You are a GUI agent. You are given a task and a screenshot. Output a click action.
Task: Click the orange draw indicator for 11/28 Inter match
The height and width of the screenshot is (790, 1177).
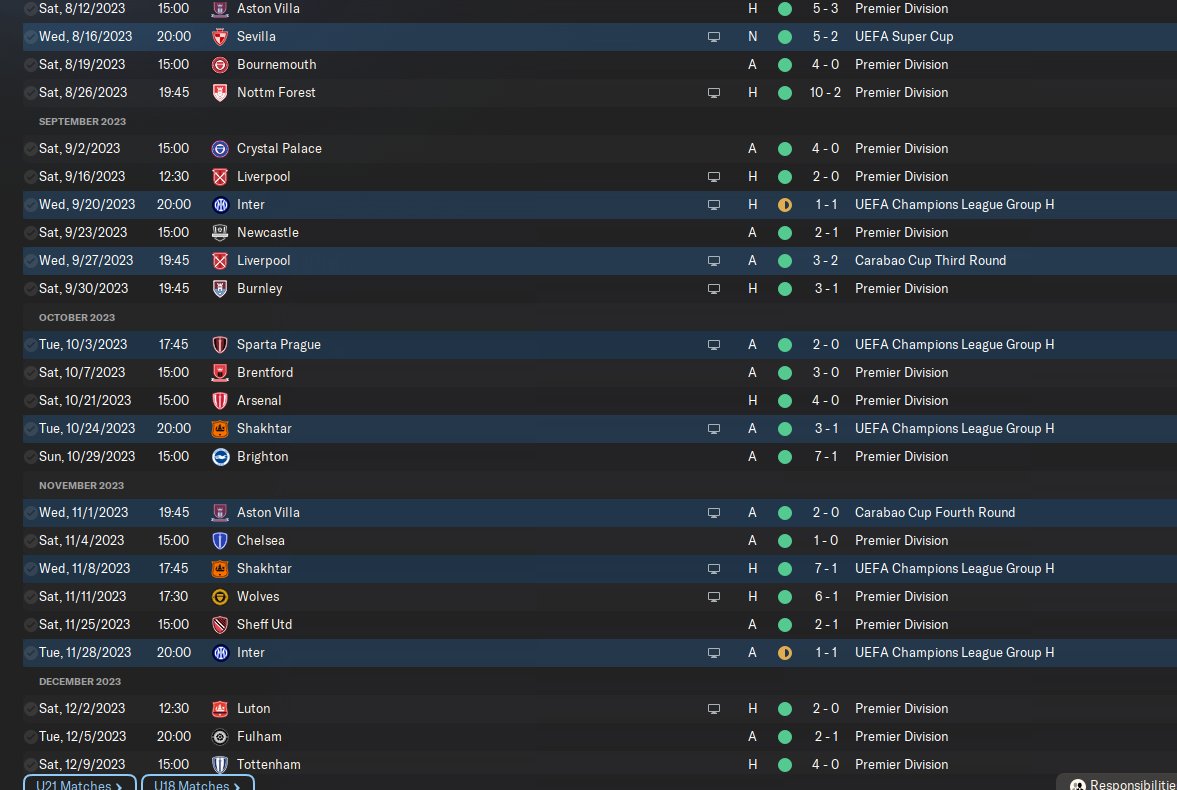click(x=785, y=653)
